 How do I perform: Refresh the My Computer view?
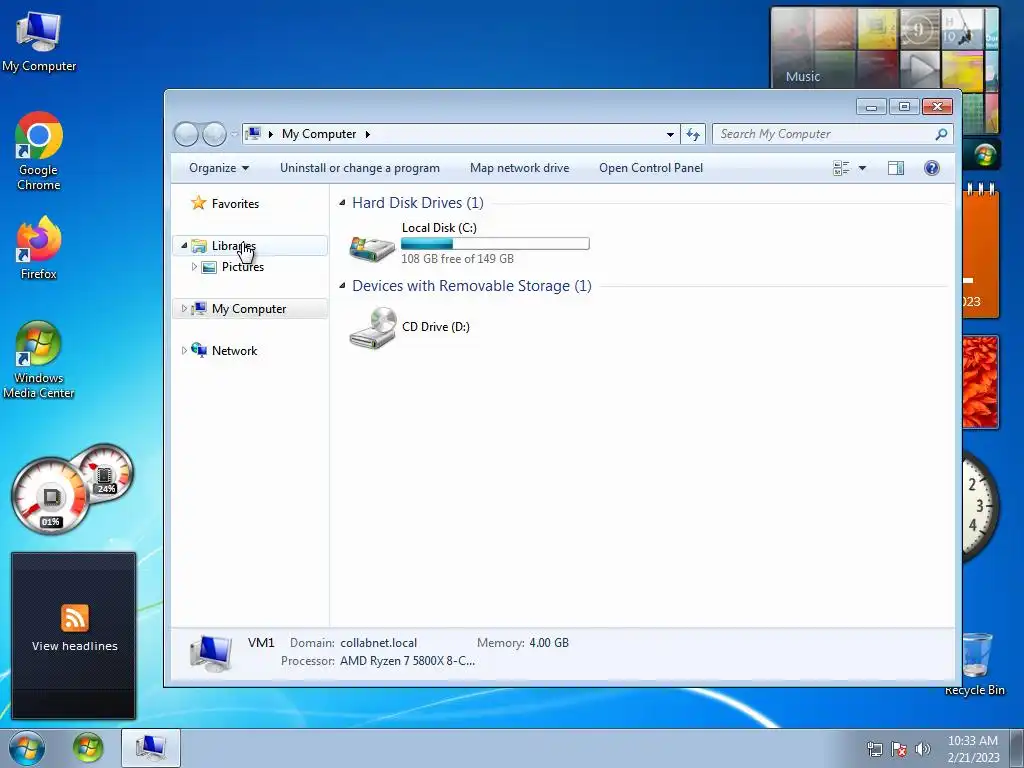coord(693,134)
